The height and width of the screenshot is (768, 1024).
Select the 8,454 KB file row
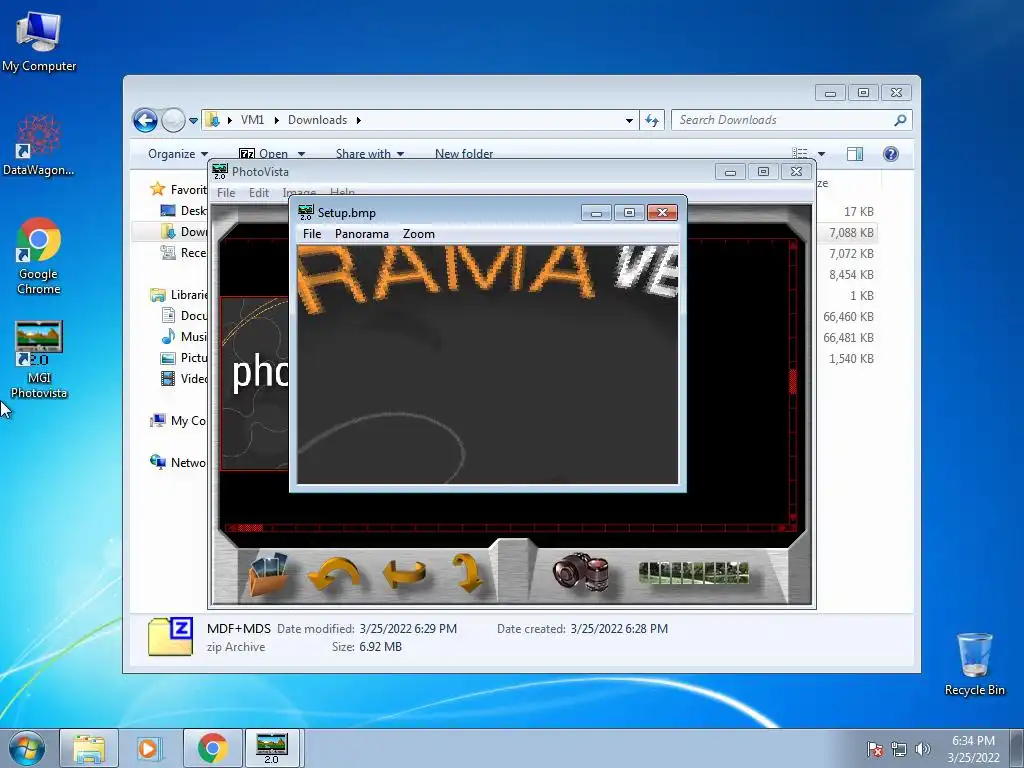click(x=848, y=275)
